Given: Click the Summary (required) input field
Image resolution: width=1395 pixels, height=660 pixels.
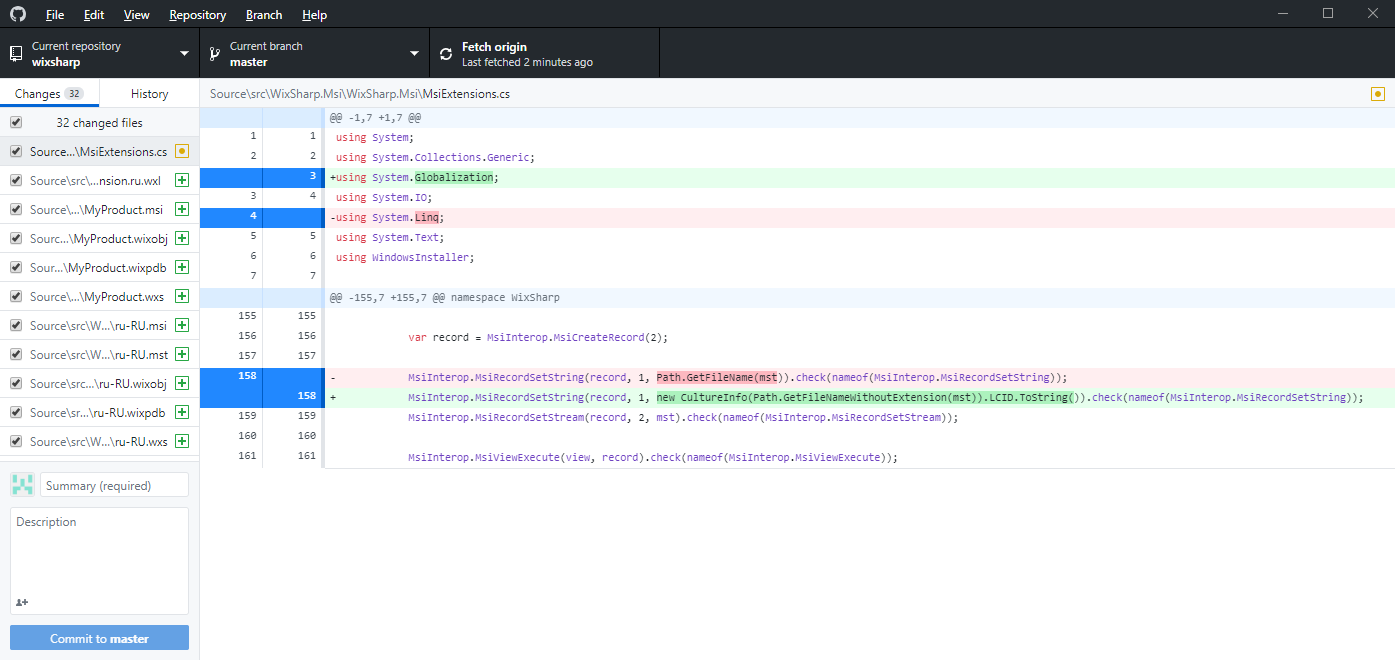Looking at the screenshot, I should click(114, 485).
